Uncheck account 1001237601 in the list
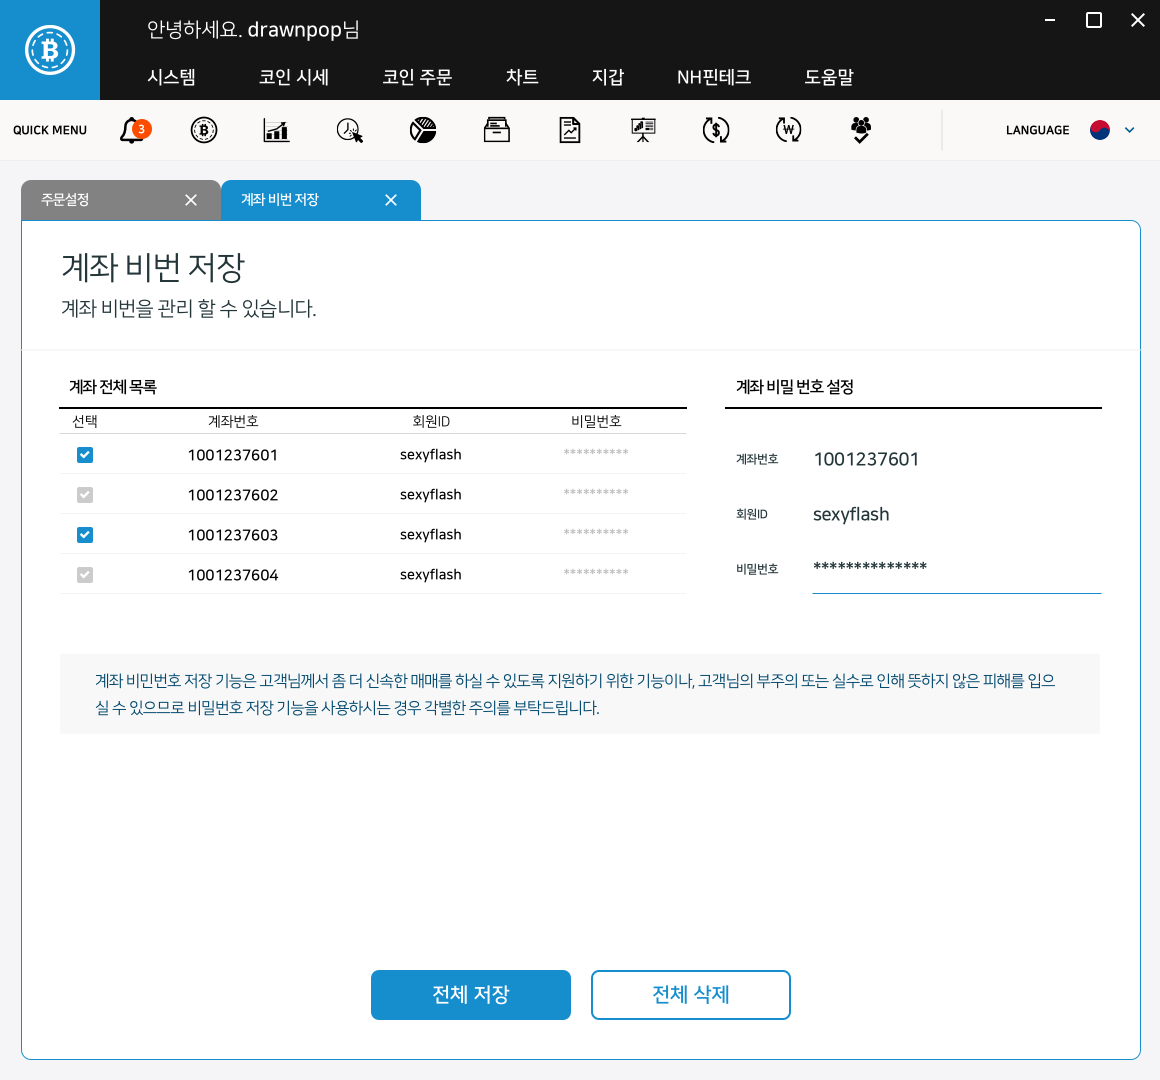 [x=85, y=454]
